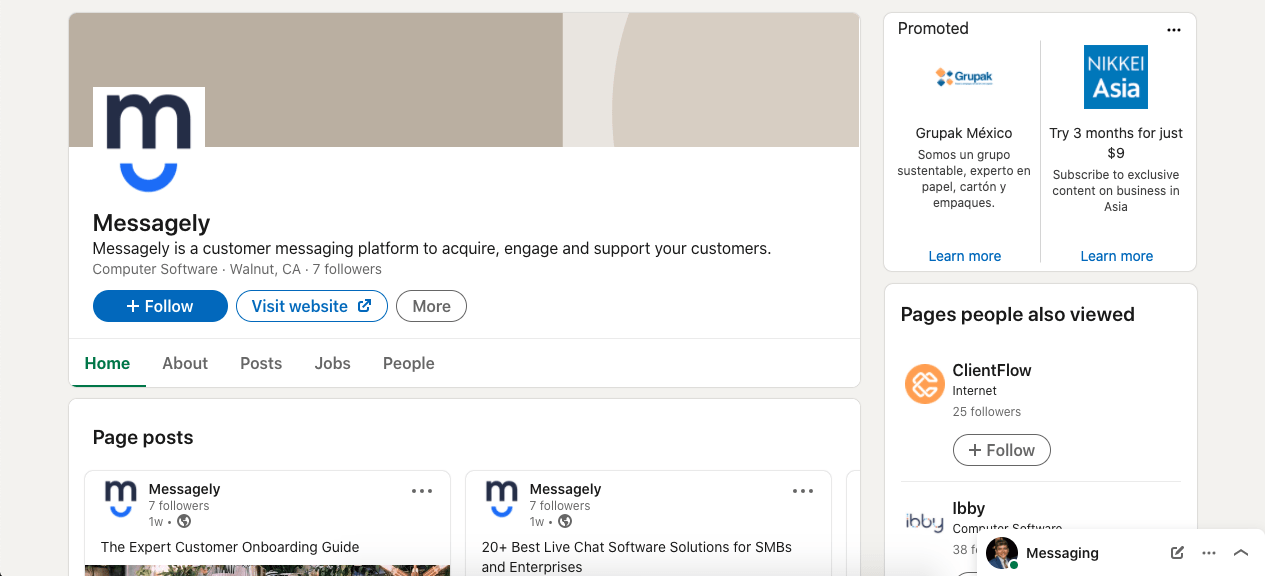Click the globe icon on the Onboarding Guide post
Viewport: 1265px width, 576px height.
(184, 521)
